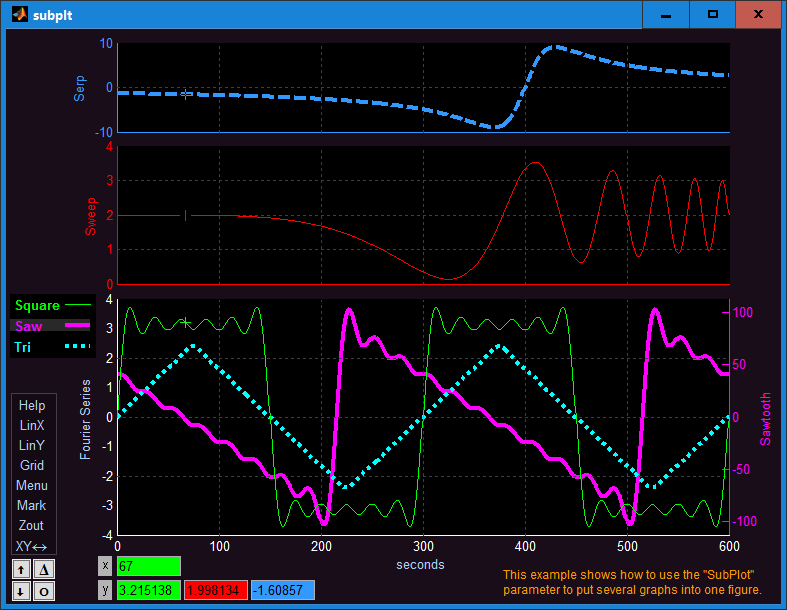Click the down arrow cursor button
787x610 pixels.
pyautogui.click(x=21, y=591)
